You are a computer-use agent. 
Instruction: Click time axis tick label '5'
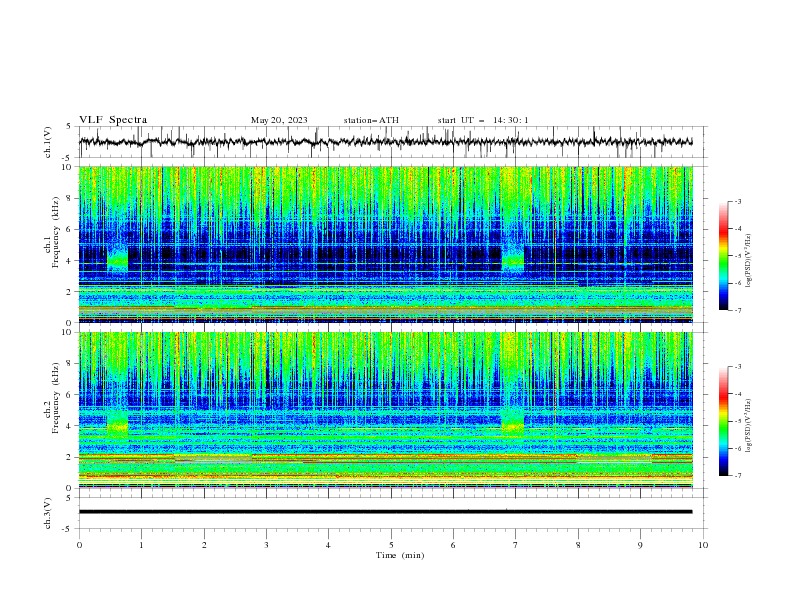[x=391, y=545]
